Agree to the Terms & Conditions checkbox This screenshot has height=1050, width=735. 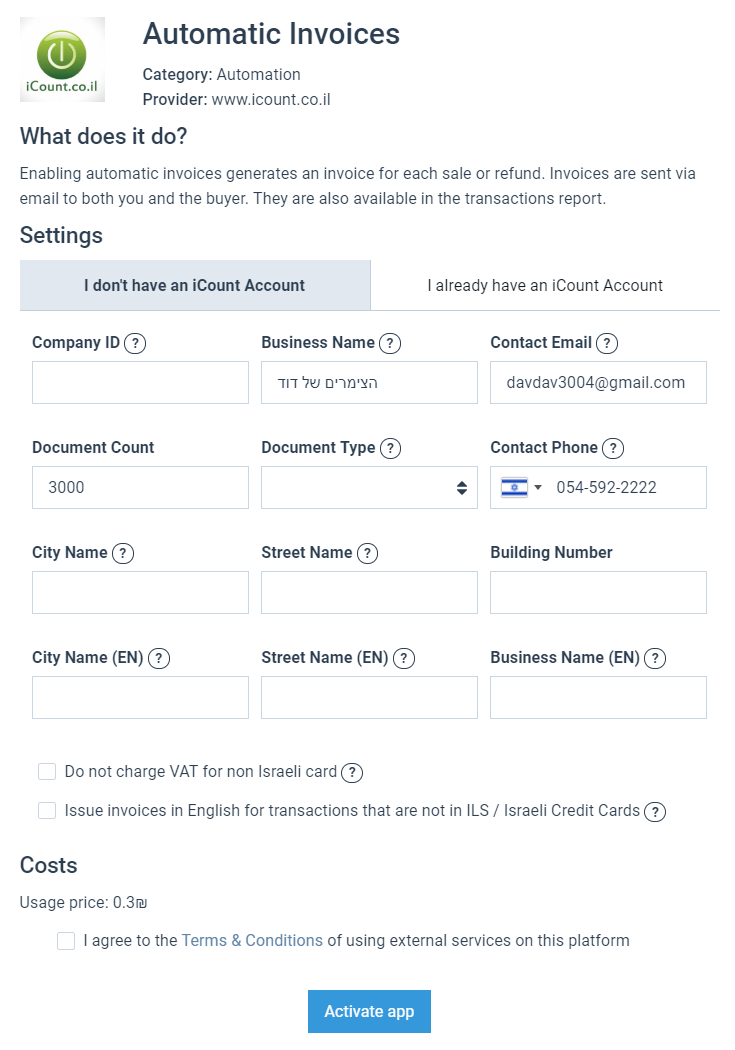(66, 940)
